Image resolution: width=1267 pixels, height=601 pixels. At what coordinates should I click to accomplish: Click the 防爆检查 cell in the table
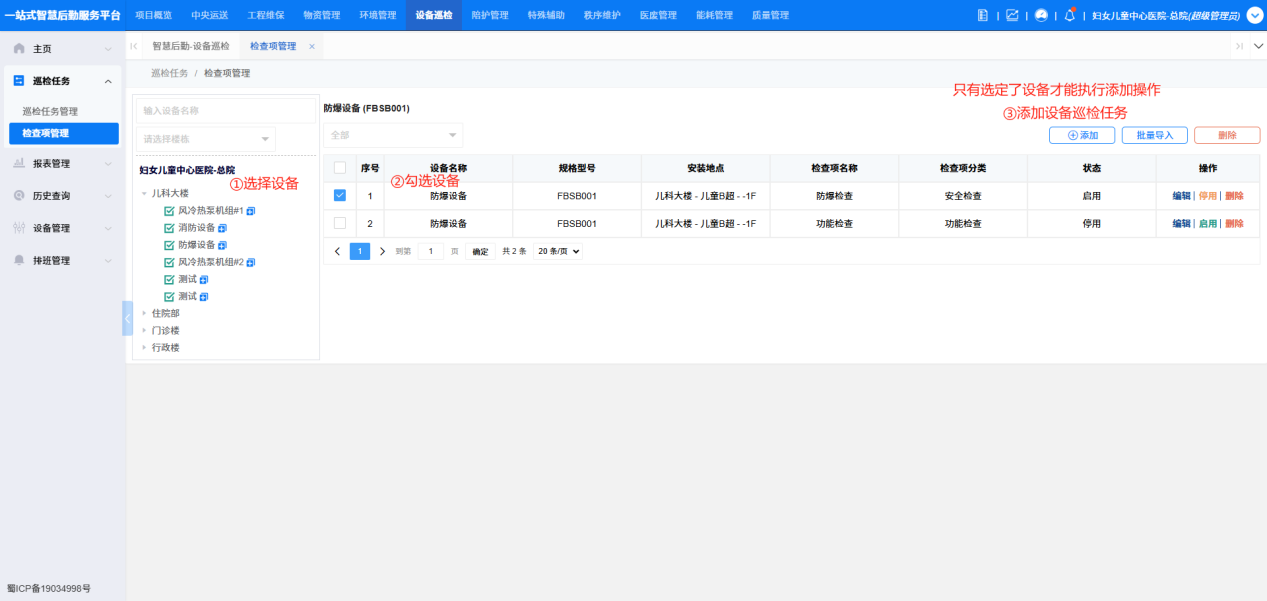(x=834, y=196)
